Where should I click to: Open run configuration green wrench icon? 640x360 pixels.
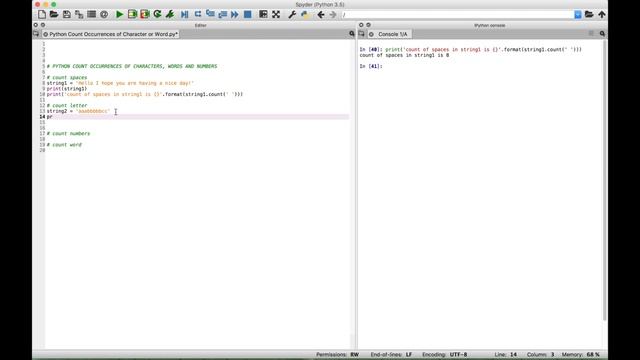(x=170, y=14)
